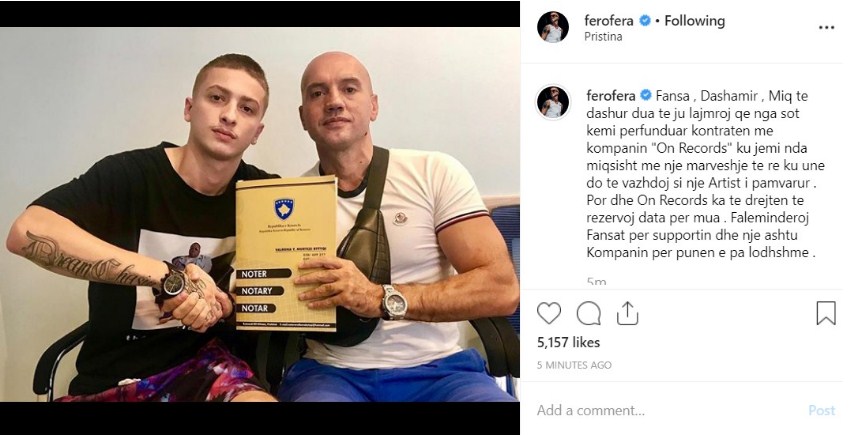Click the posted photo of two men
The height and width of the screenshot is (437, 850).
260,215
